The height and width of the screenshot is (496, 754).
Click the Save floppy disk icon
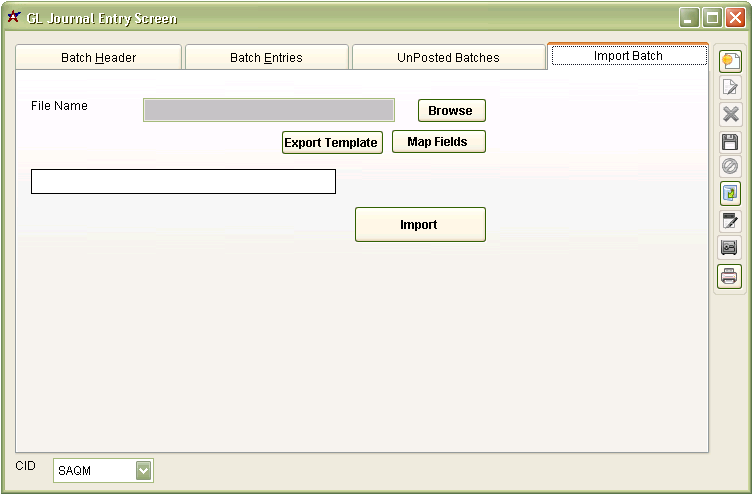click(x=730, y=141)
